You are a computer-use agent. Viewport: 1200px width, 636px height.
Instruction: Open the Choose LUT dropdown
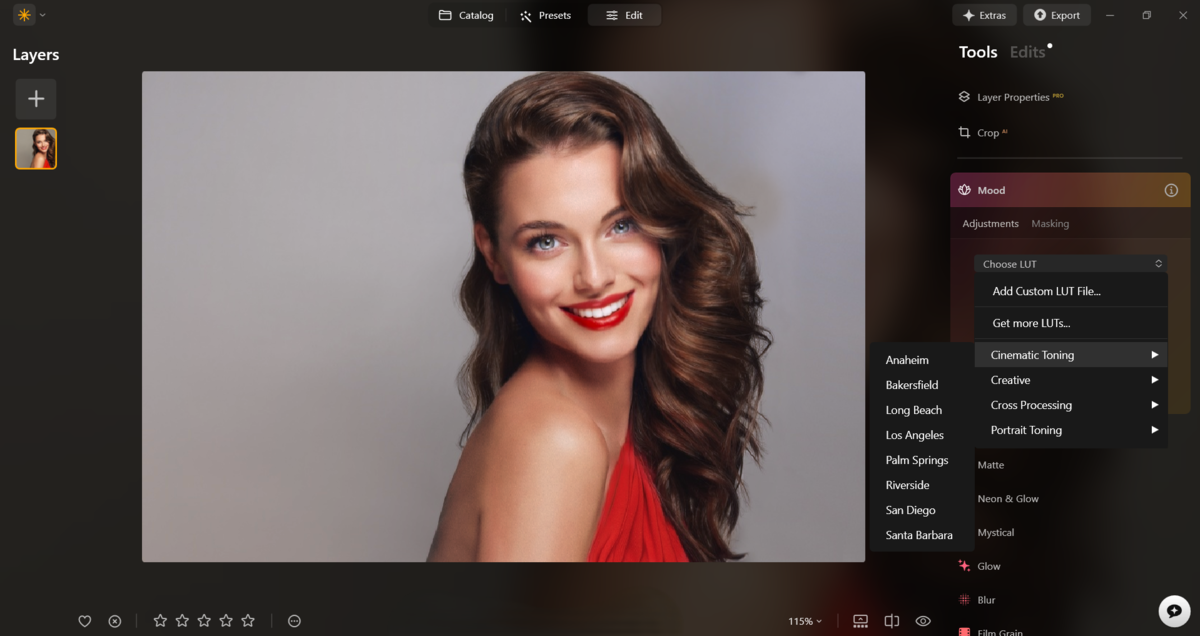[1069, 263]
